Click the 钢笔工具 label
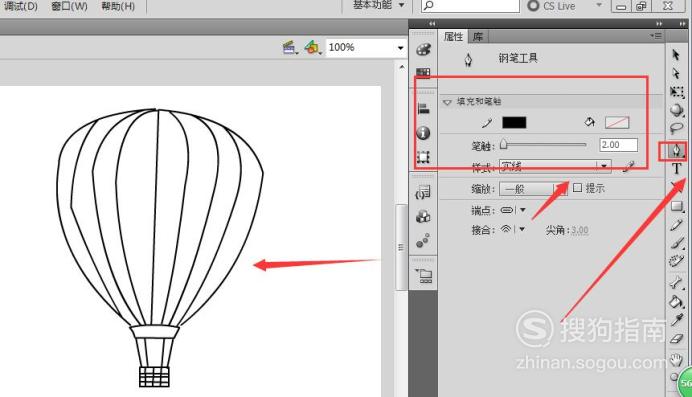The image size is (692, 397). [x=518, y=58]
